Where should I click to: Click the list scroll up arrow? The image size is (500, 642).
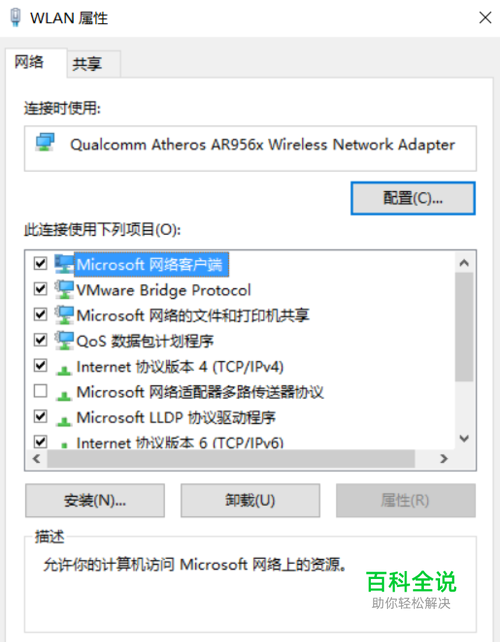[464, 263]
